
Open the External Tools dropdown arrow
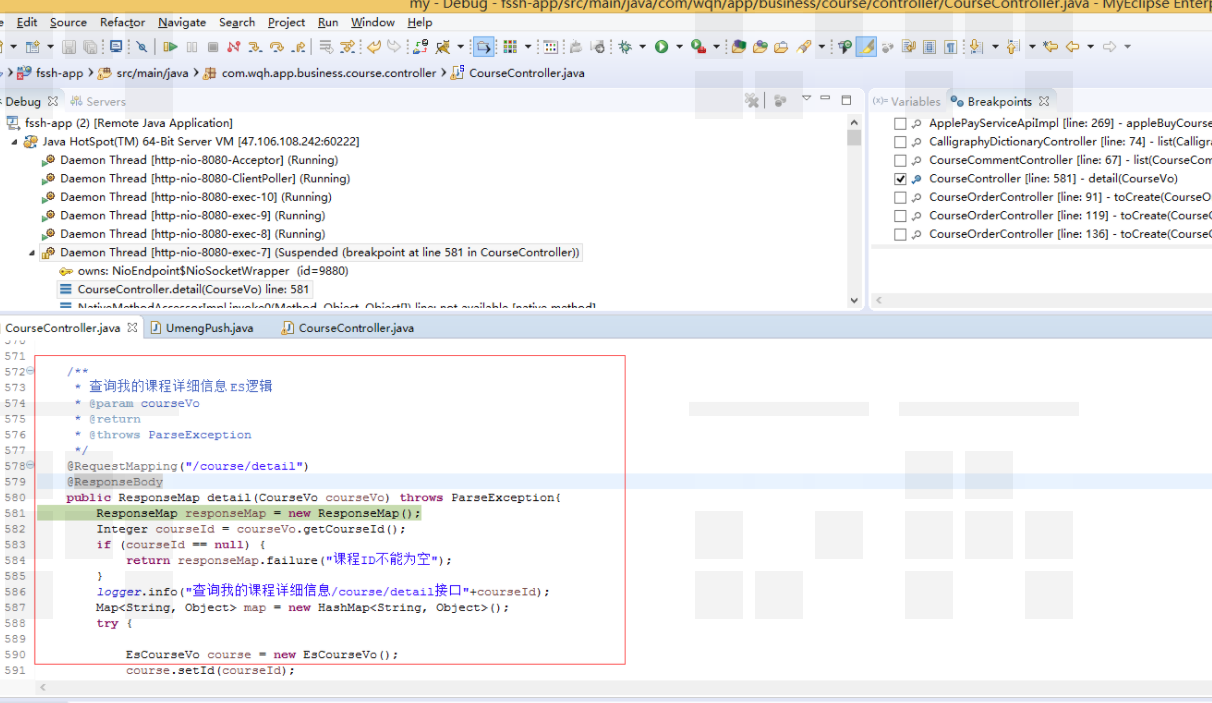pyautogui.click(x=716, y=46)
